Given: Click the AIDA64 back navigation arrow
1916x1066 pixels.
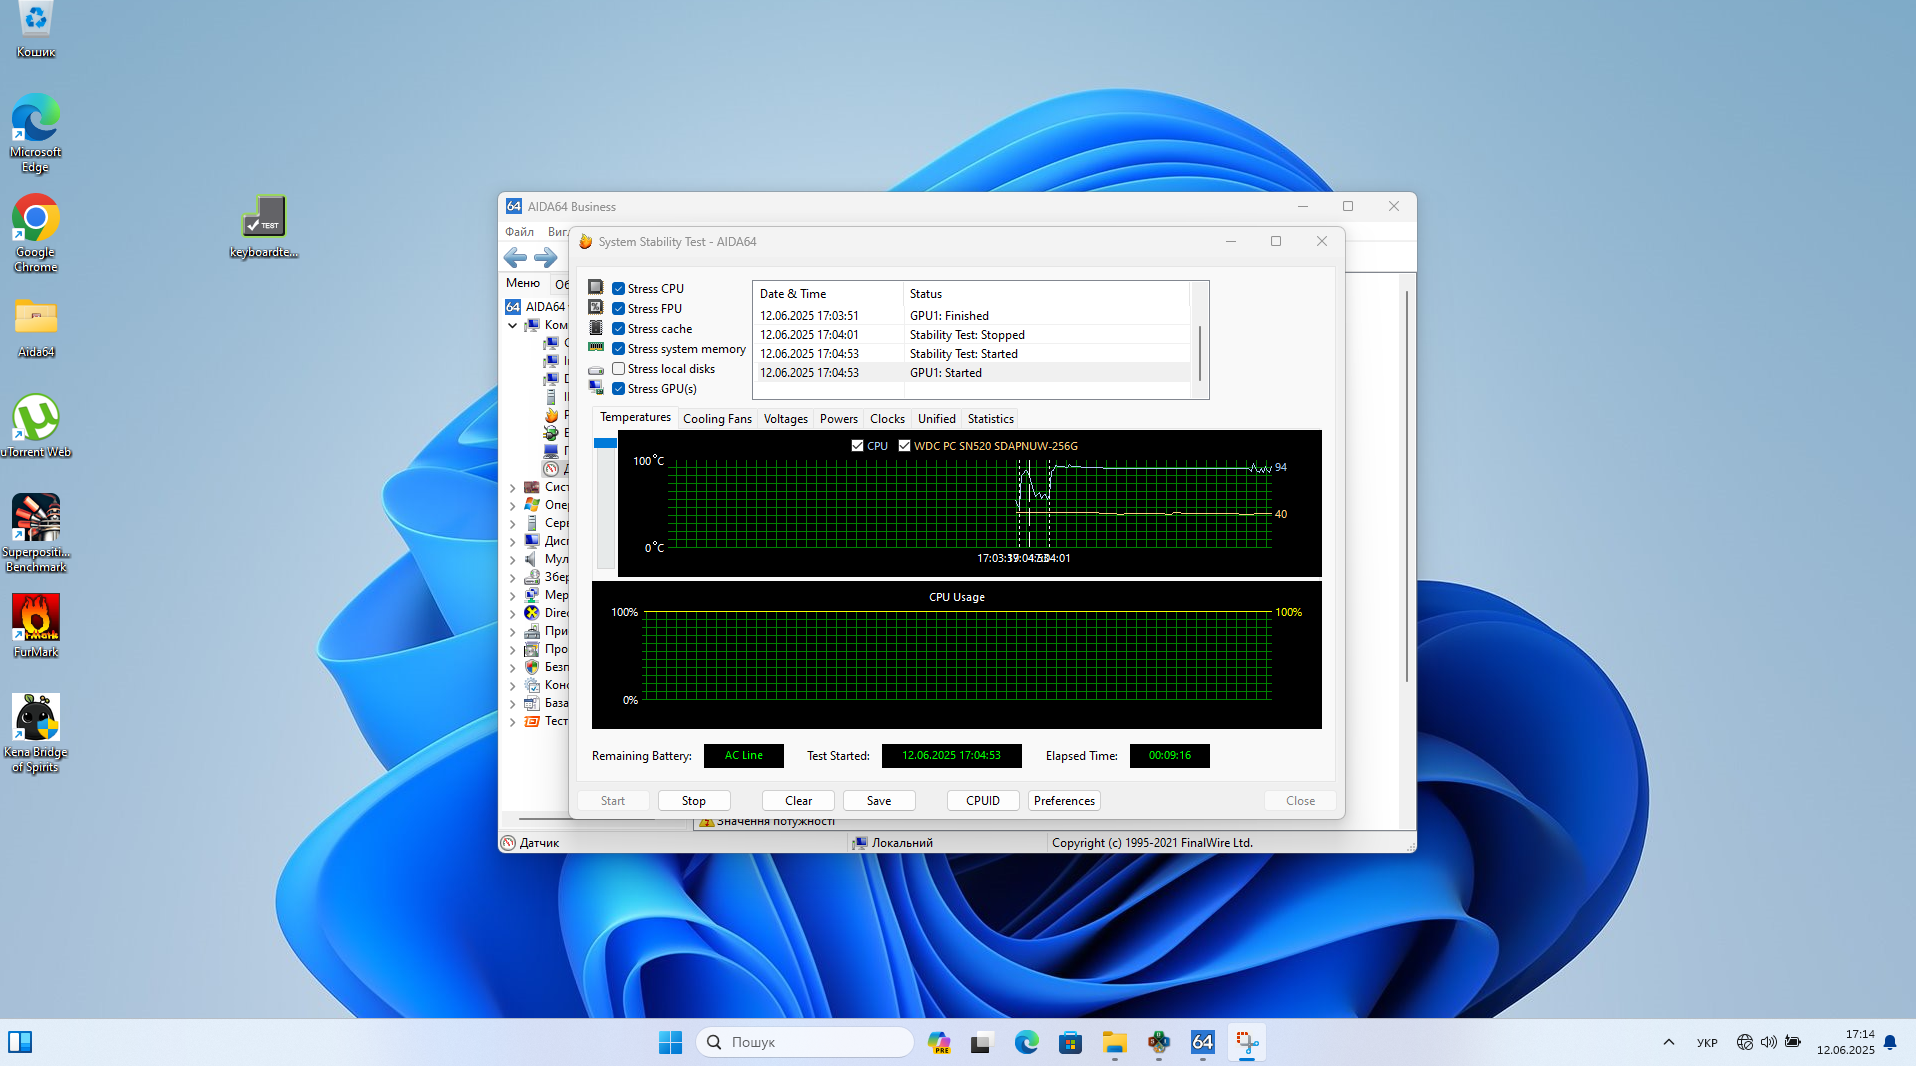Looking at the screenshot, I should tap(515, 258).
